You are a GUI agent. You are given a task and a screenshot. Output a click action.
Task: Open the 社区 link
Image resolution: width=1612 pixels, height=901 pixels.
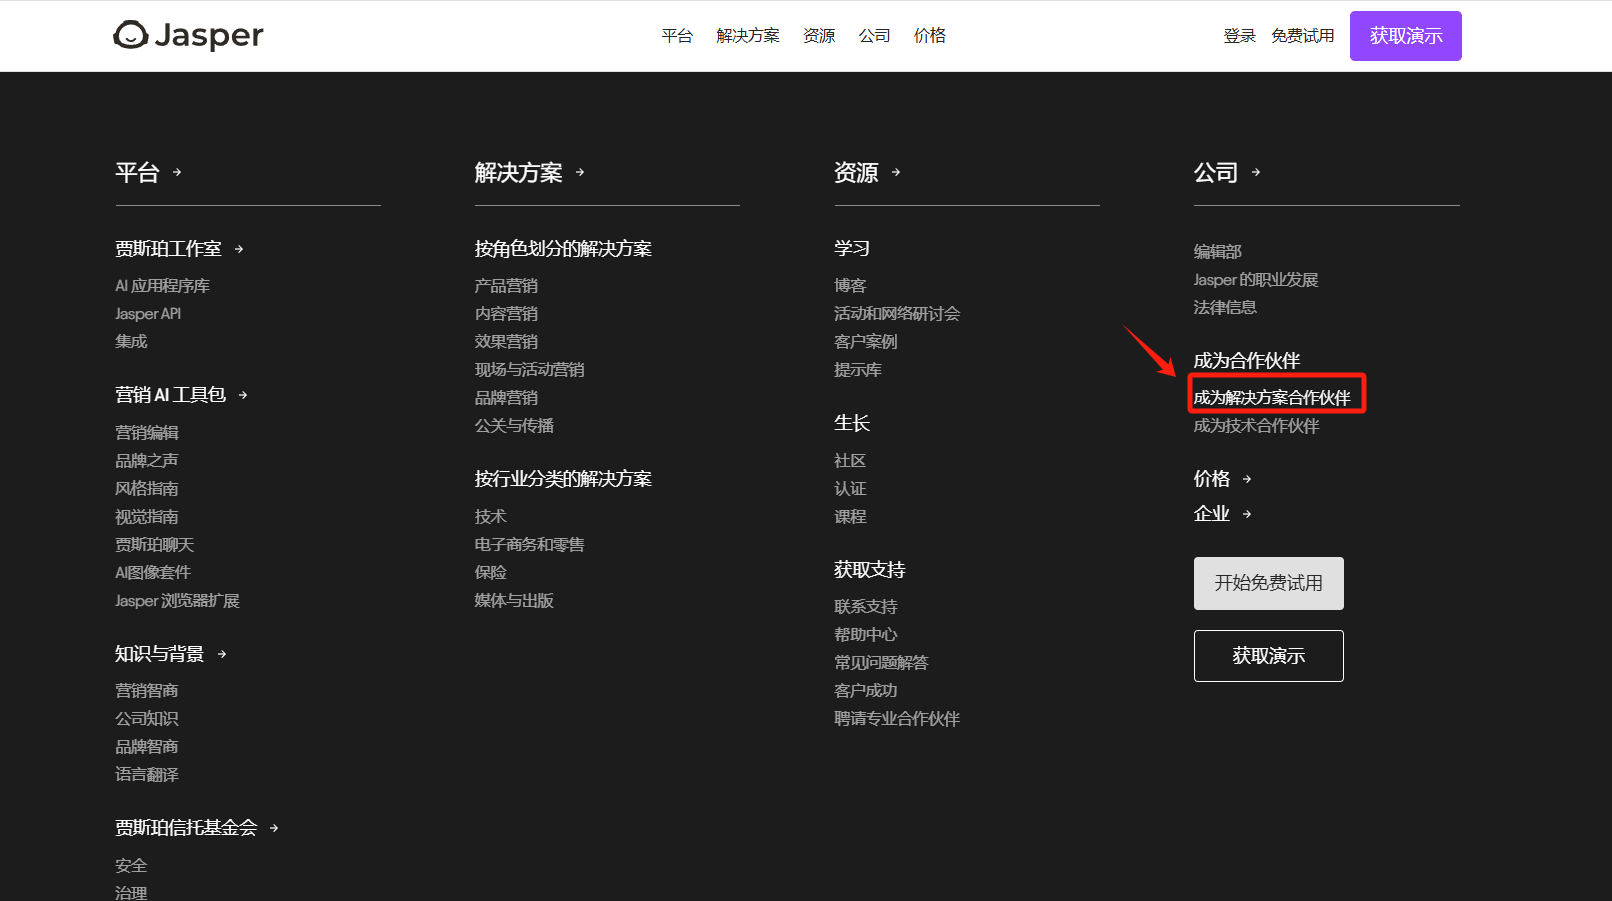click(x=850, y=461)
